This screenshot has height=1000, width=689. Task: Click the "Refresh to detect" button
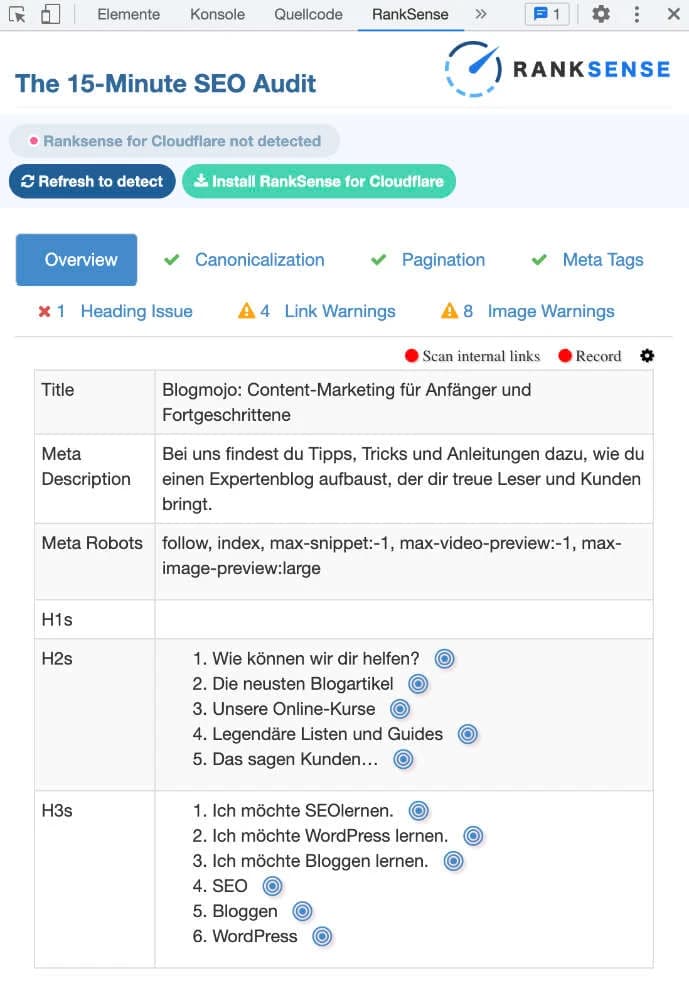92,181
